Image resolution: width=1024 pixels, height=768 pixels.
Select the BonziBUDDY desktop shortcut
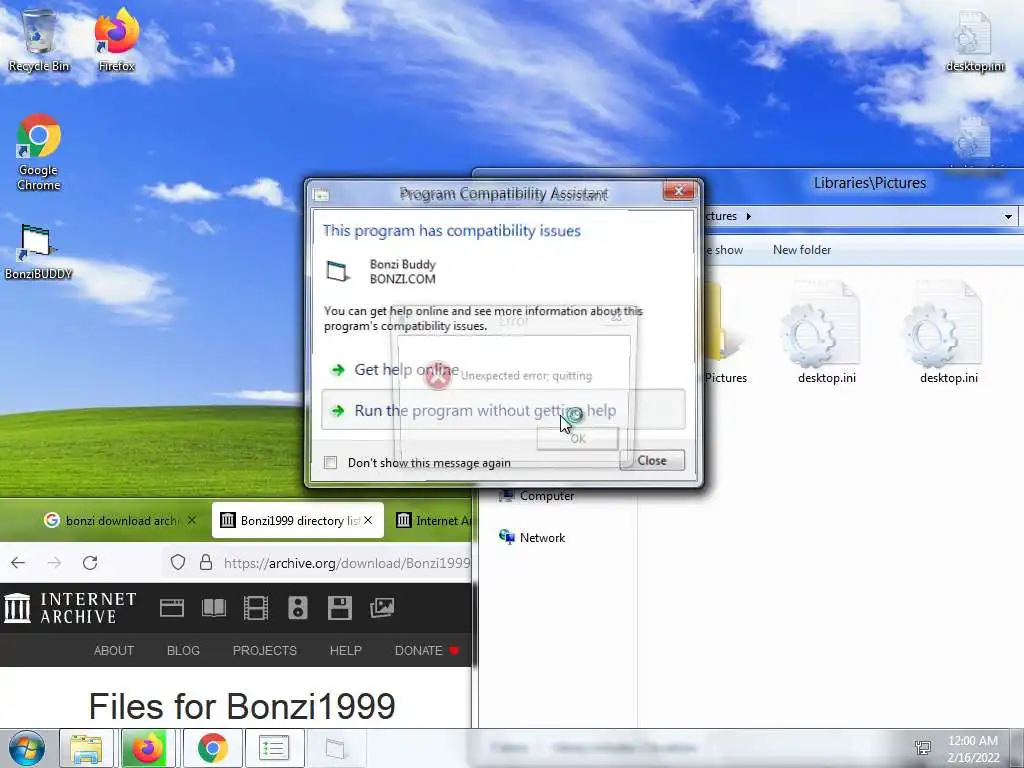[x=38, y=251]
